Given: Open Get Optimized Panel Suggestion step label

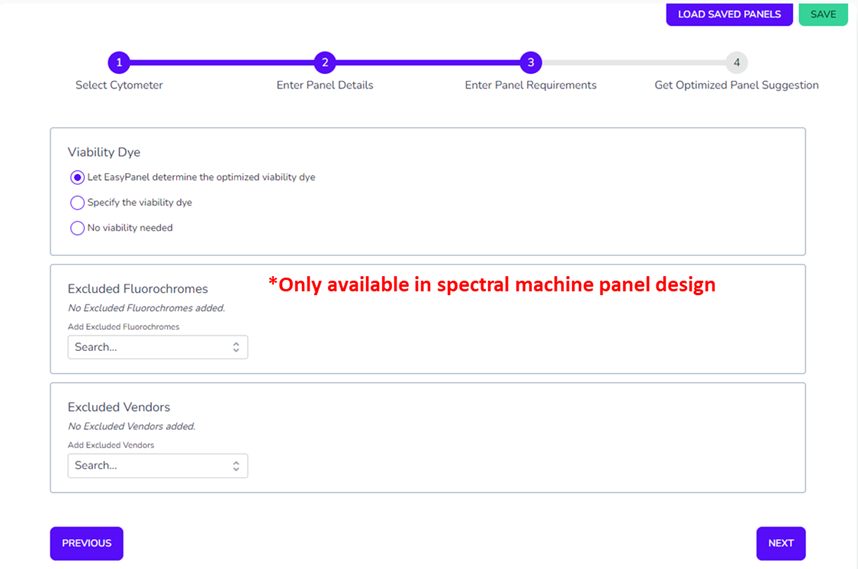Looking at the screenshot, I should coord(736,85).
